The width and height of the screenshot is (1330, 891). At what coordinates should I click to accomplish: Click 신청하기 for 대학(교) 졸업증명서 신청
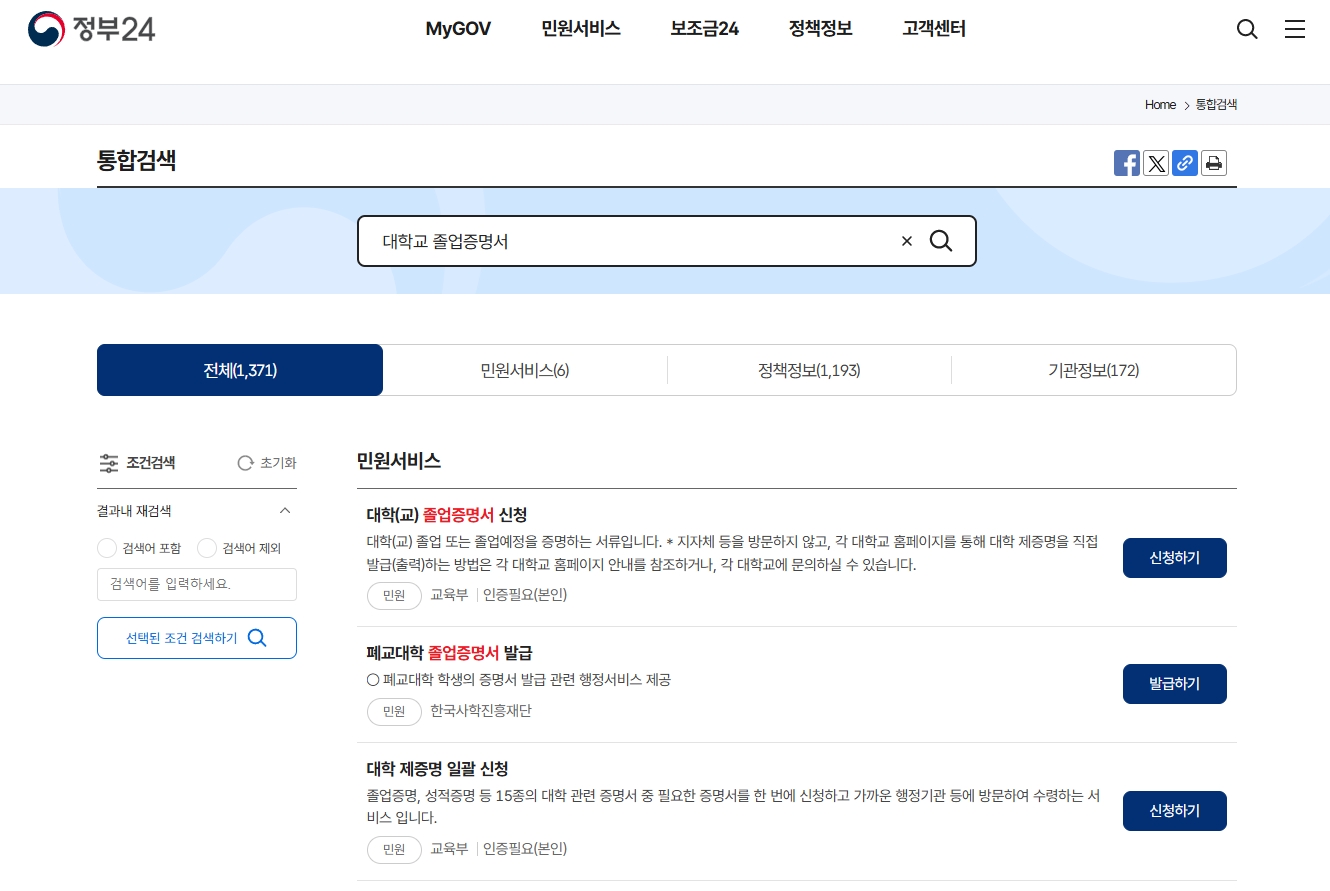[1174, 557]
